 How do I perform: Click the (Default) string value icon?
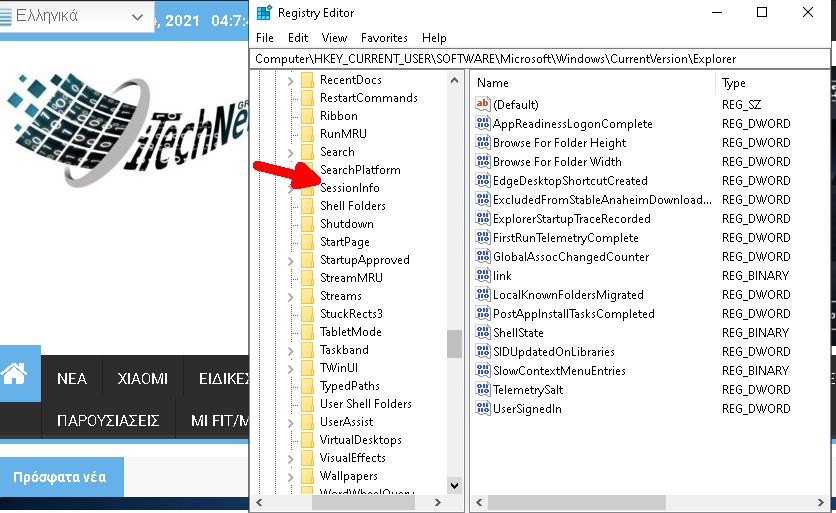pos(483,104)
